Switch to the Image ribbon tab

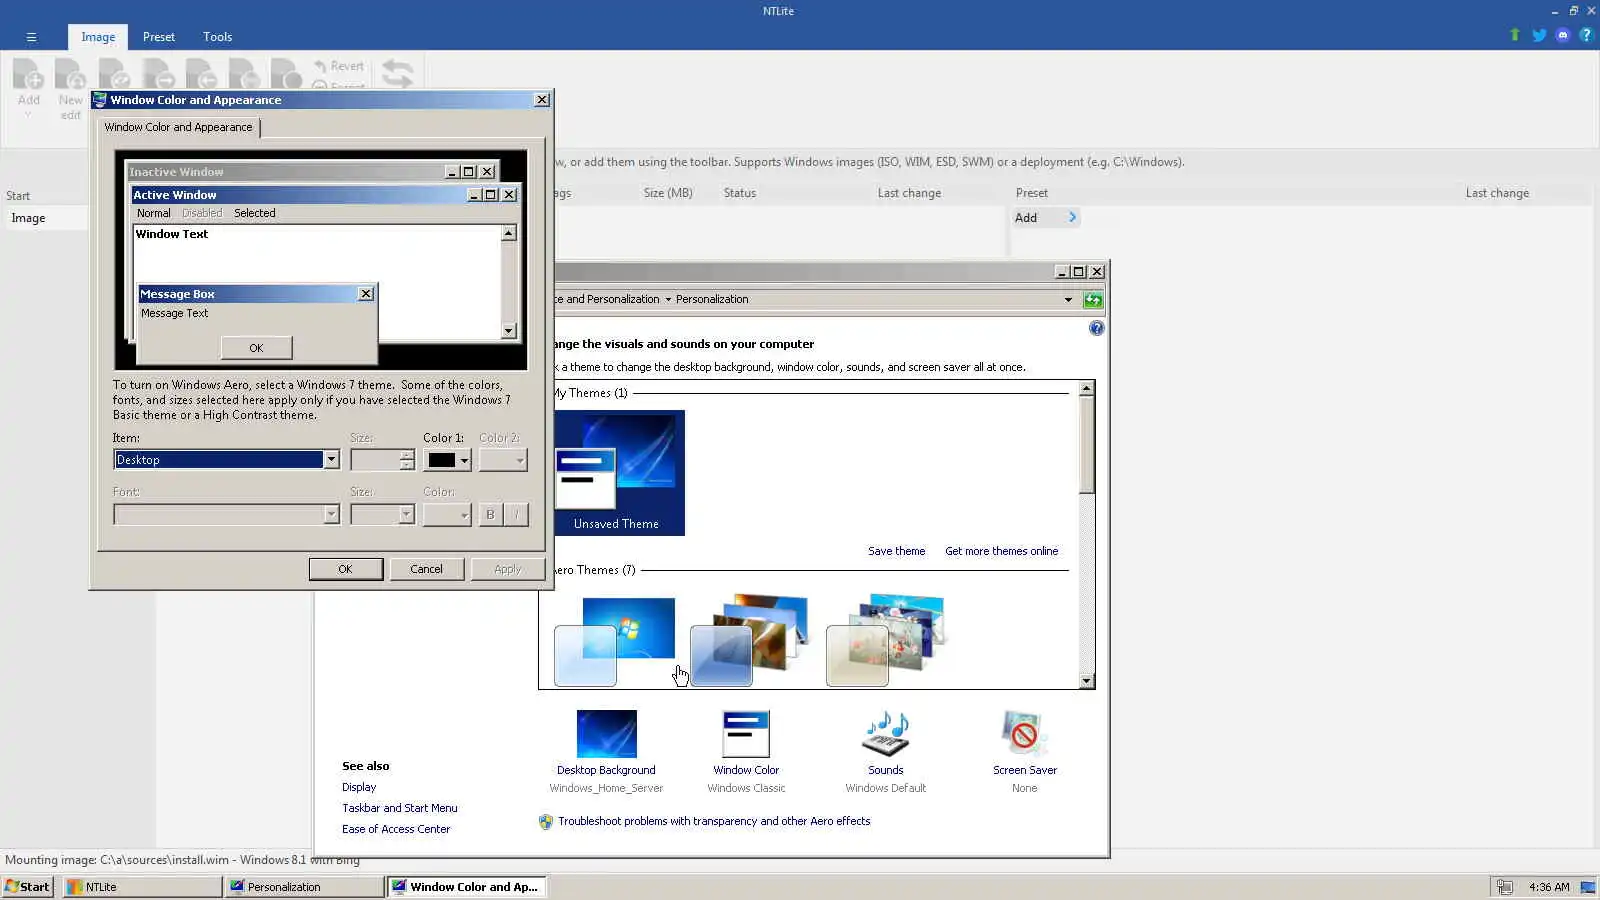coord(98,37)
